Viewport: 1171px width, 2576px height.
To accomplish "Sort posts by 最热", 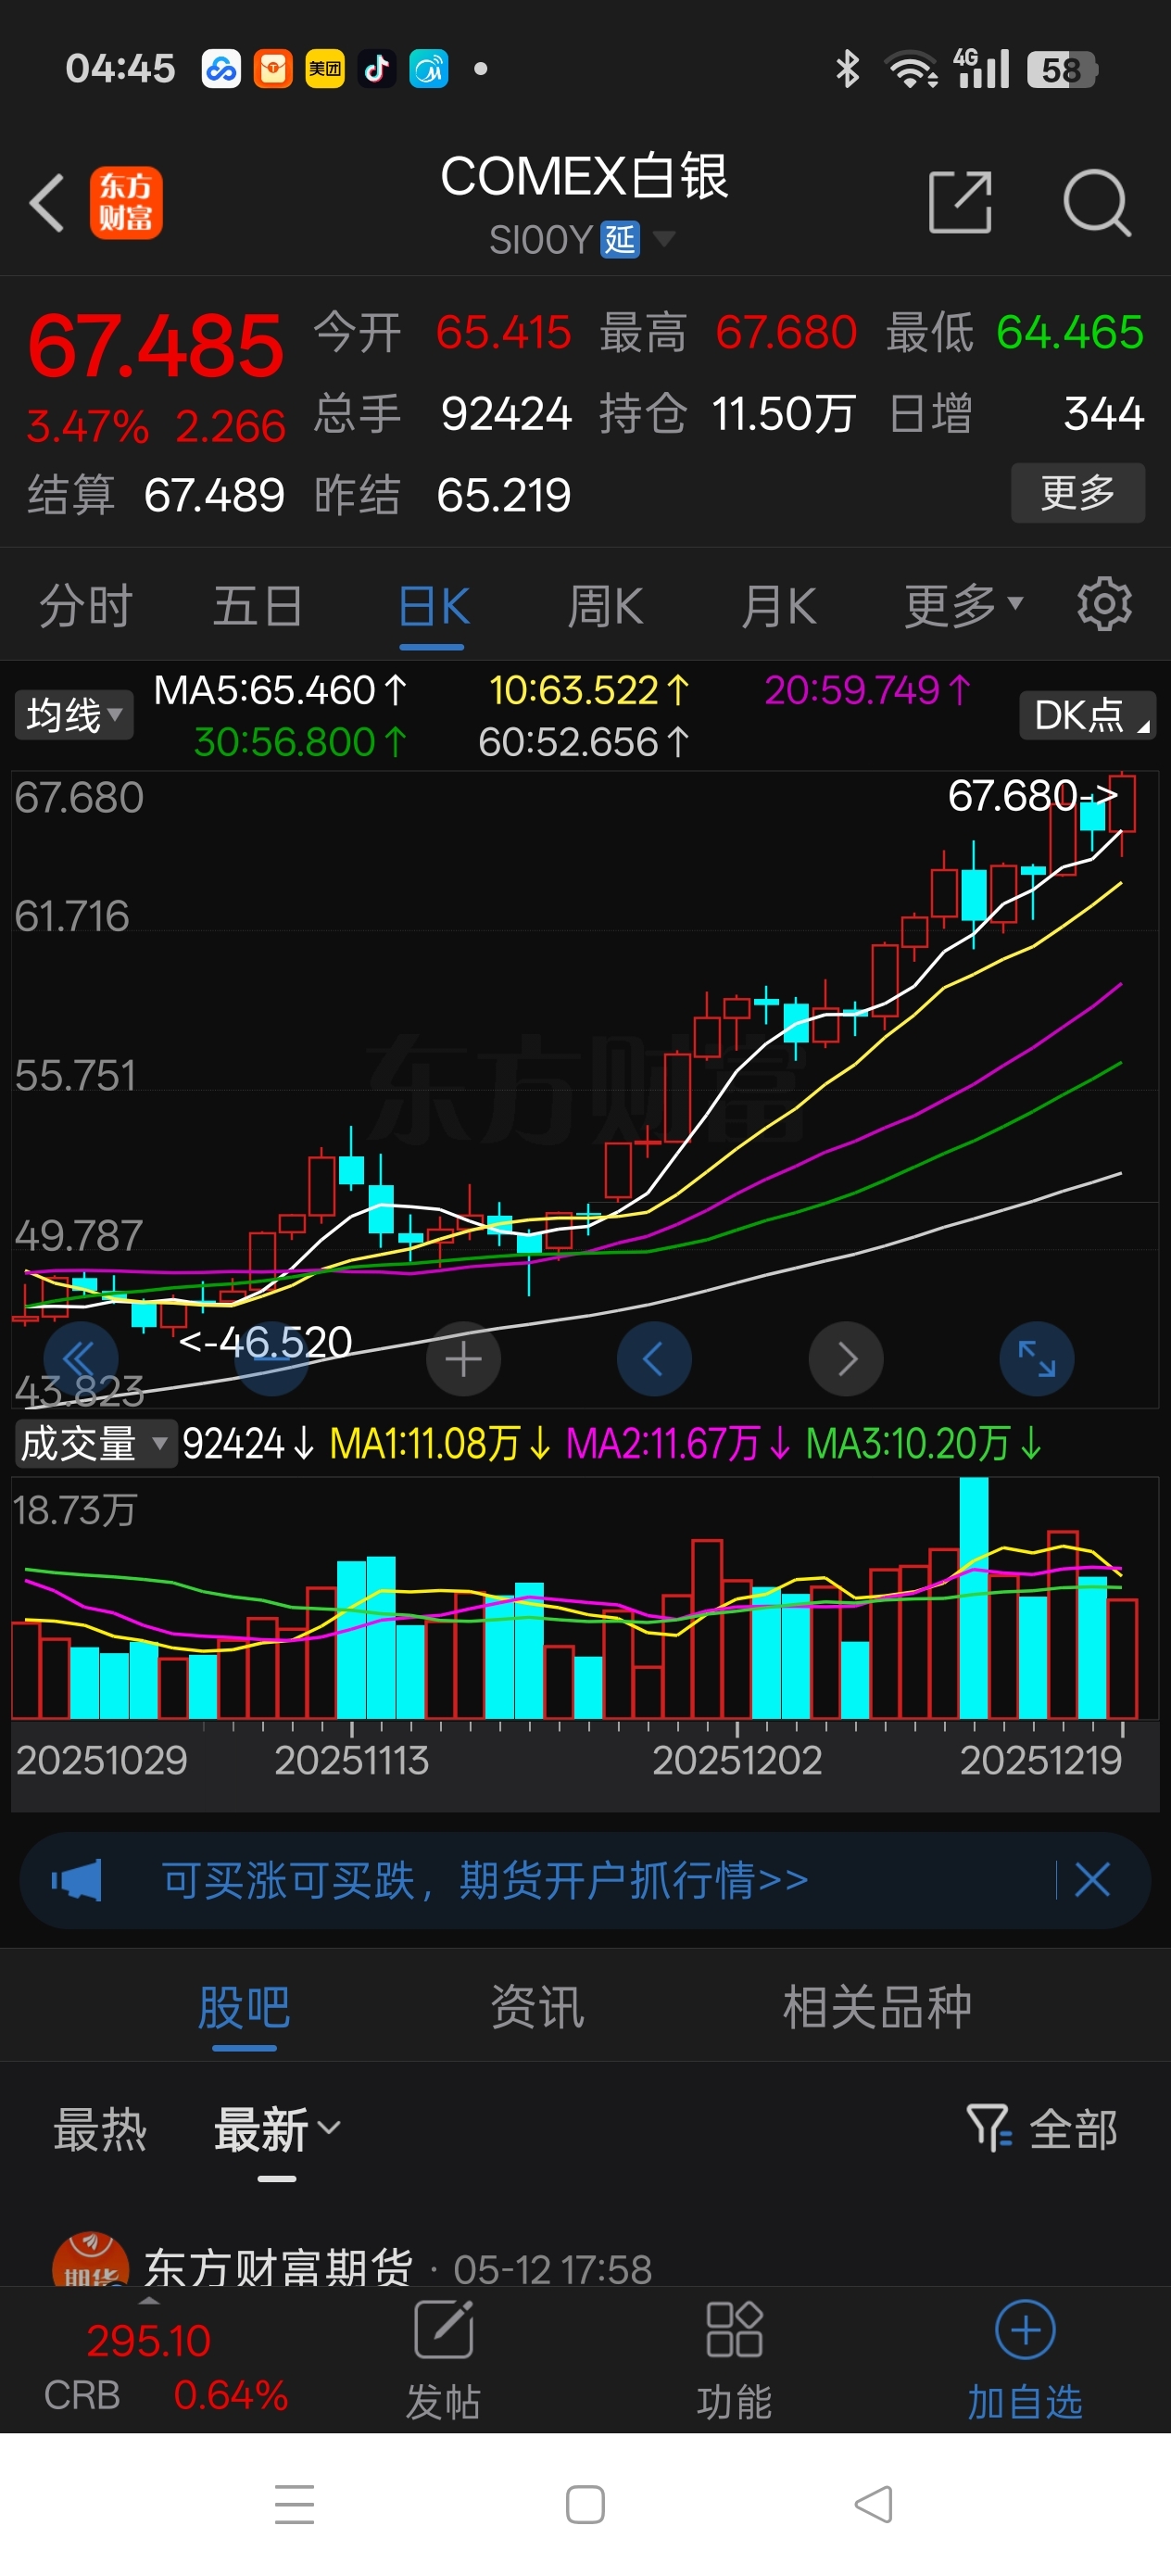I will click(x=100, y=2128).
